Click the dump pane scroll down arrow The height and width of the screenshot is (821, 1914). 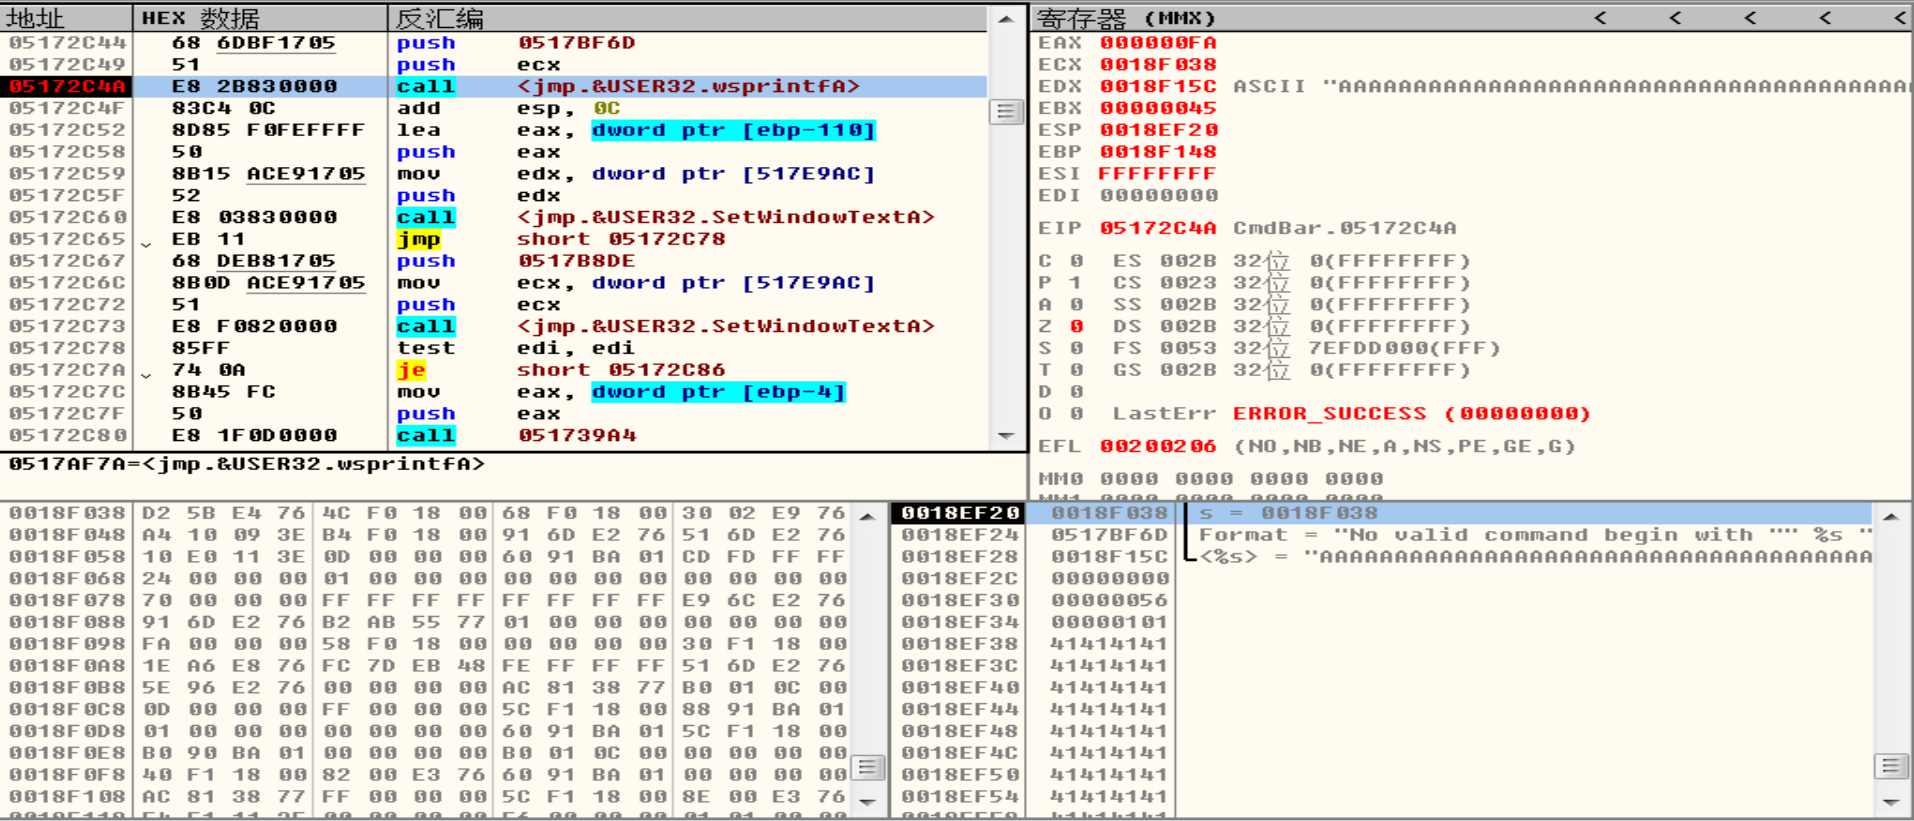coord(868,801)
